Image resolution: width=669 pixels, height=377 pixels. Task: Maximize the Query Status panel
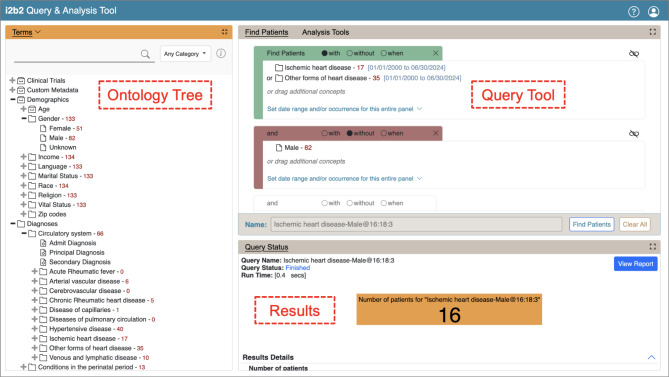652,246
